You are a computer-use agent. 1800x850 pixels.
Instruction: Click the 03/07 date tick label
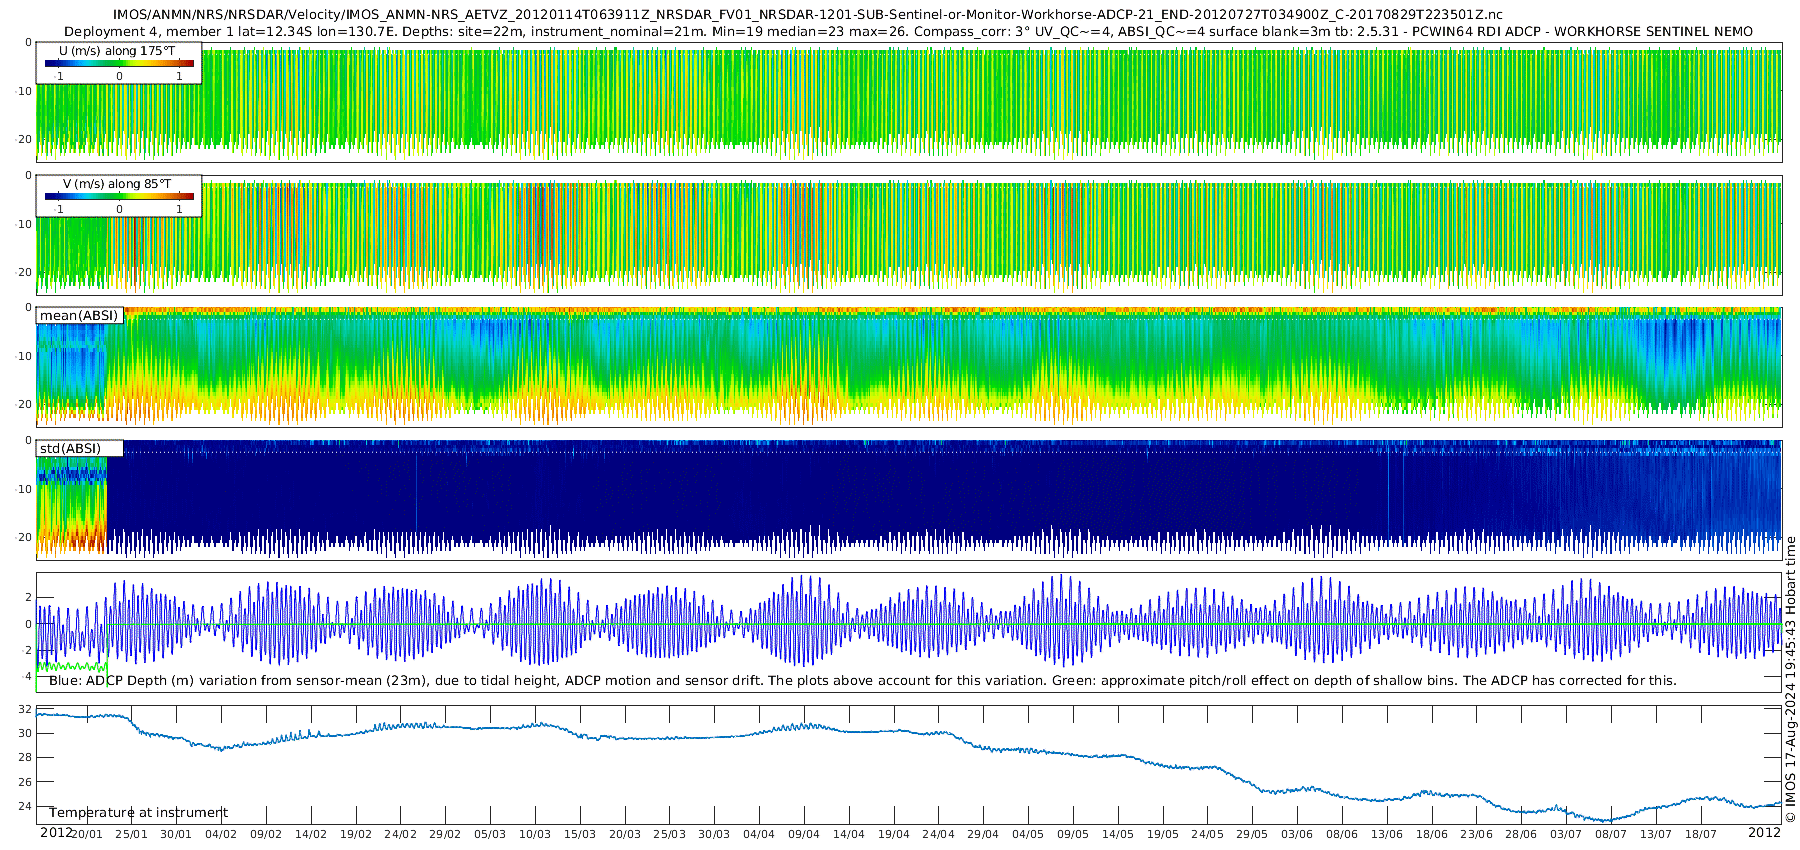1566,834
